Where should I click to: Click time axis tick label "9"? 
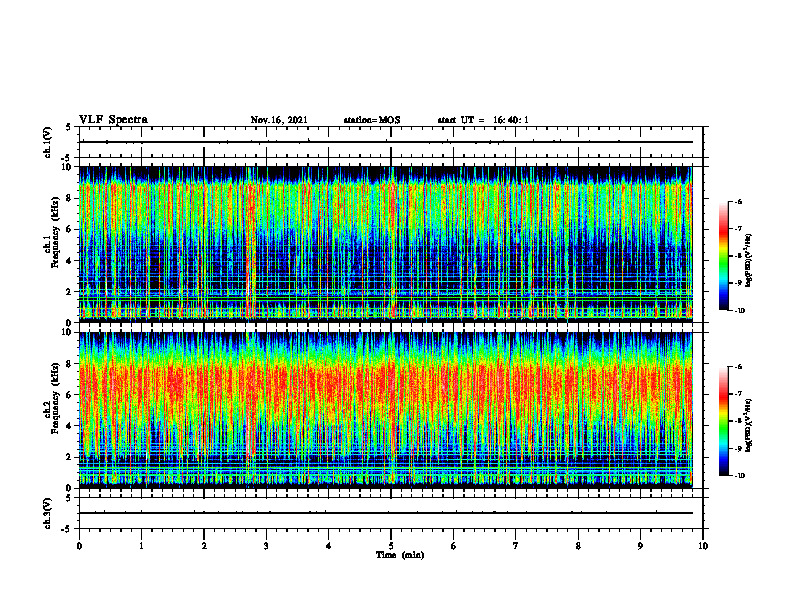[x=640, y=546]
